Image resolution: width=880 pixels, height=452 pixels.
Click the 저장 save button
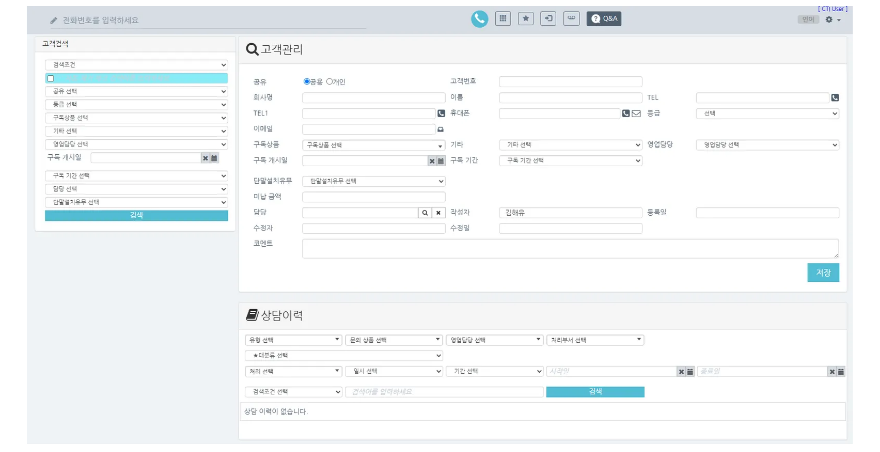823,272
